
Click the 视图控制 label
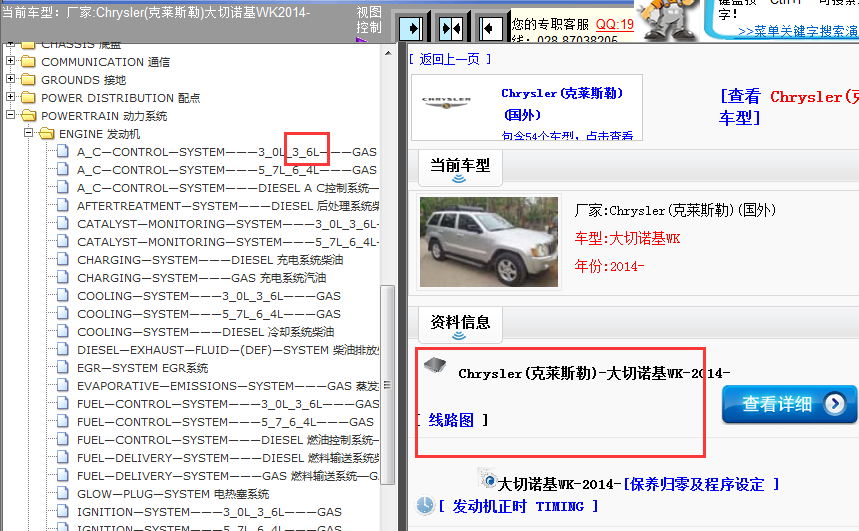tap(368, 20)
